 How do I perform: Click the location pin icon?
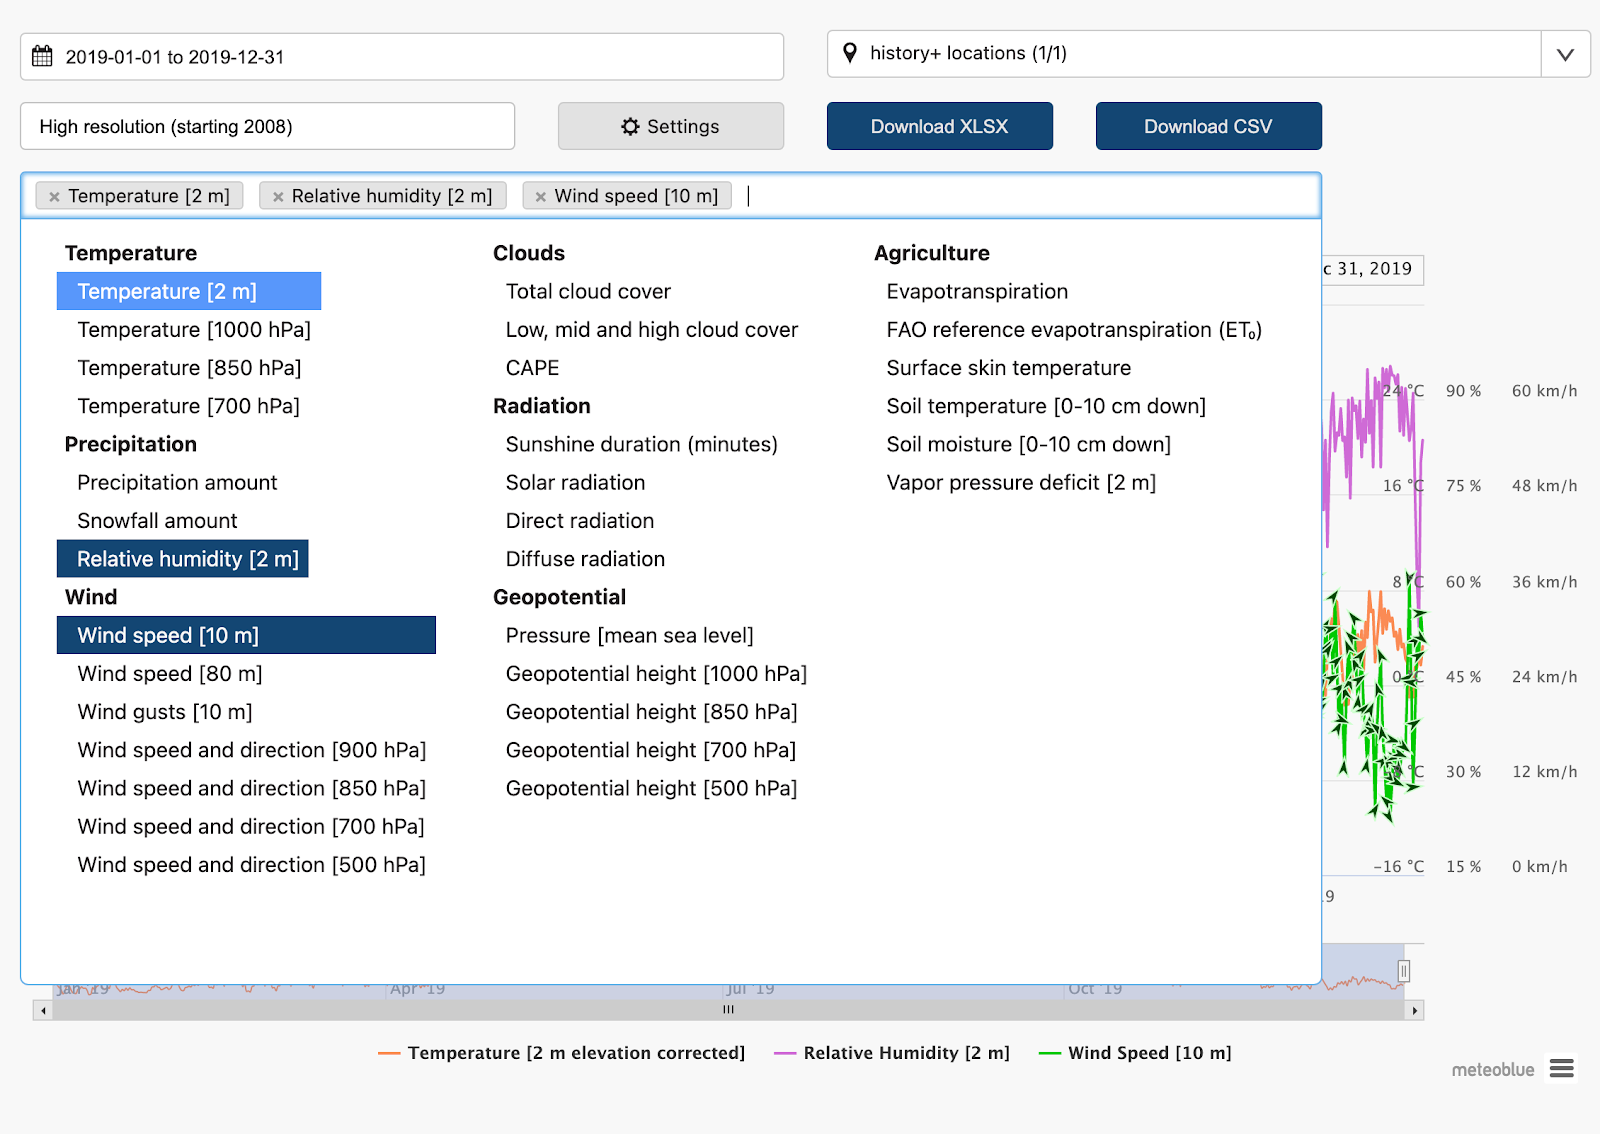coord(850,53)
